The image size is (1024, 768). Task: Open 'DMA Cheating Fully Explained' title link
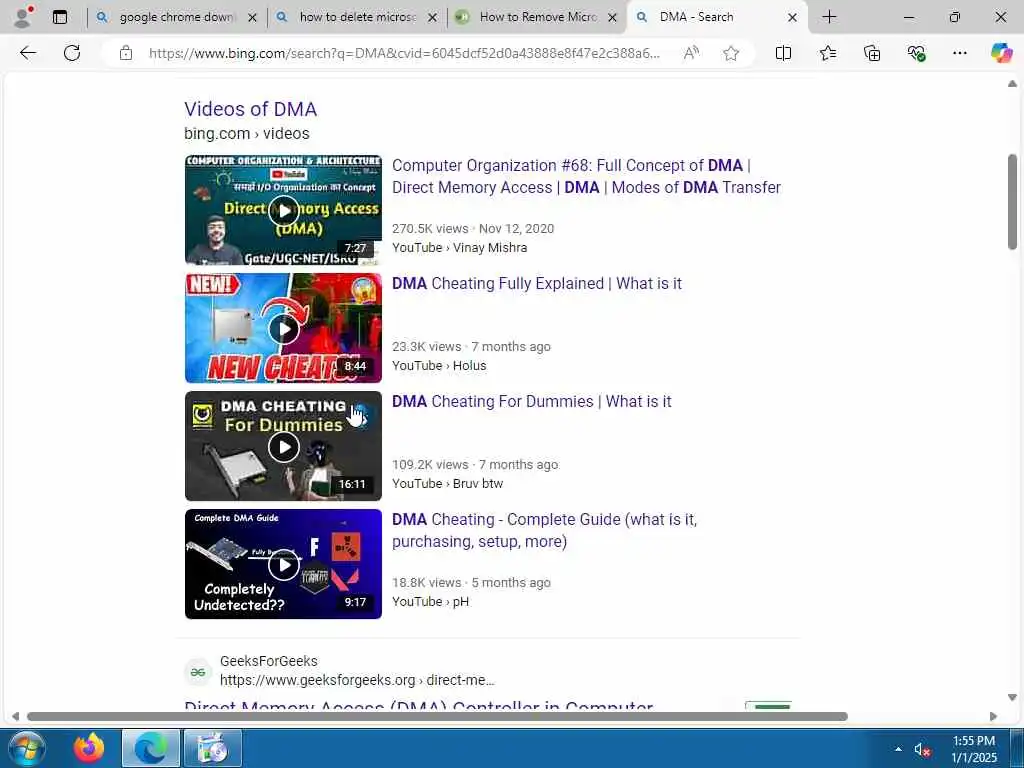coord(537,283)
